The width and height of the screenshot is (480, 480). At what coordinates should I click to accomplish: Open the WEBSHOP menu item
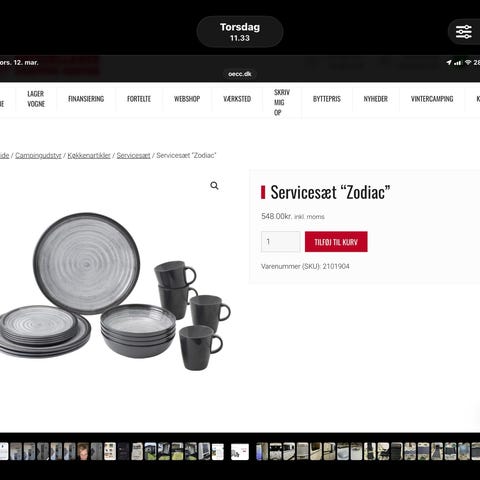coord(187,99)
